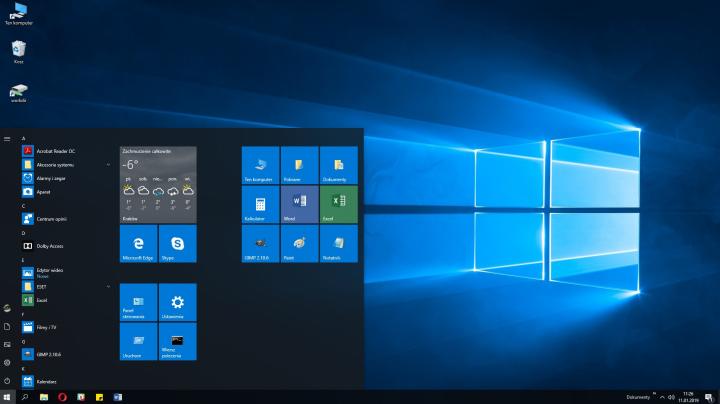
Task: Open the Ustawienia gear tile
Action: coord(177,302)
